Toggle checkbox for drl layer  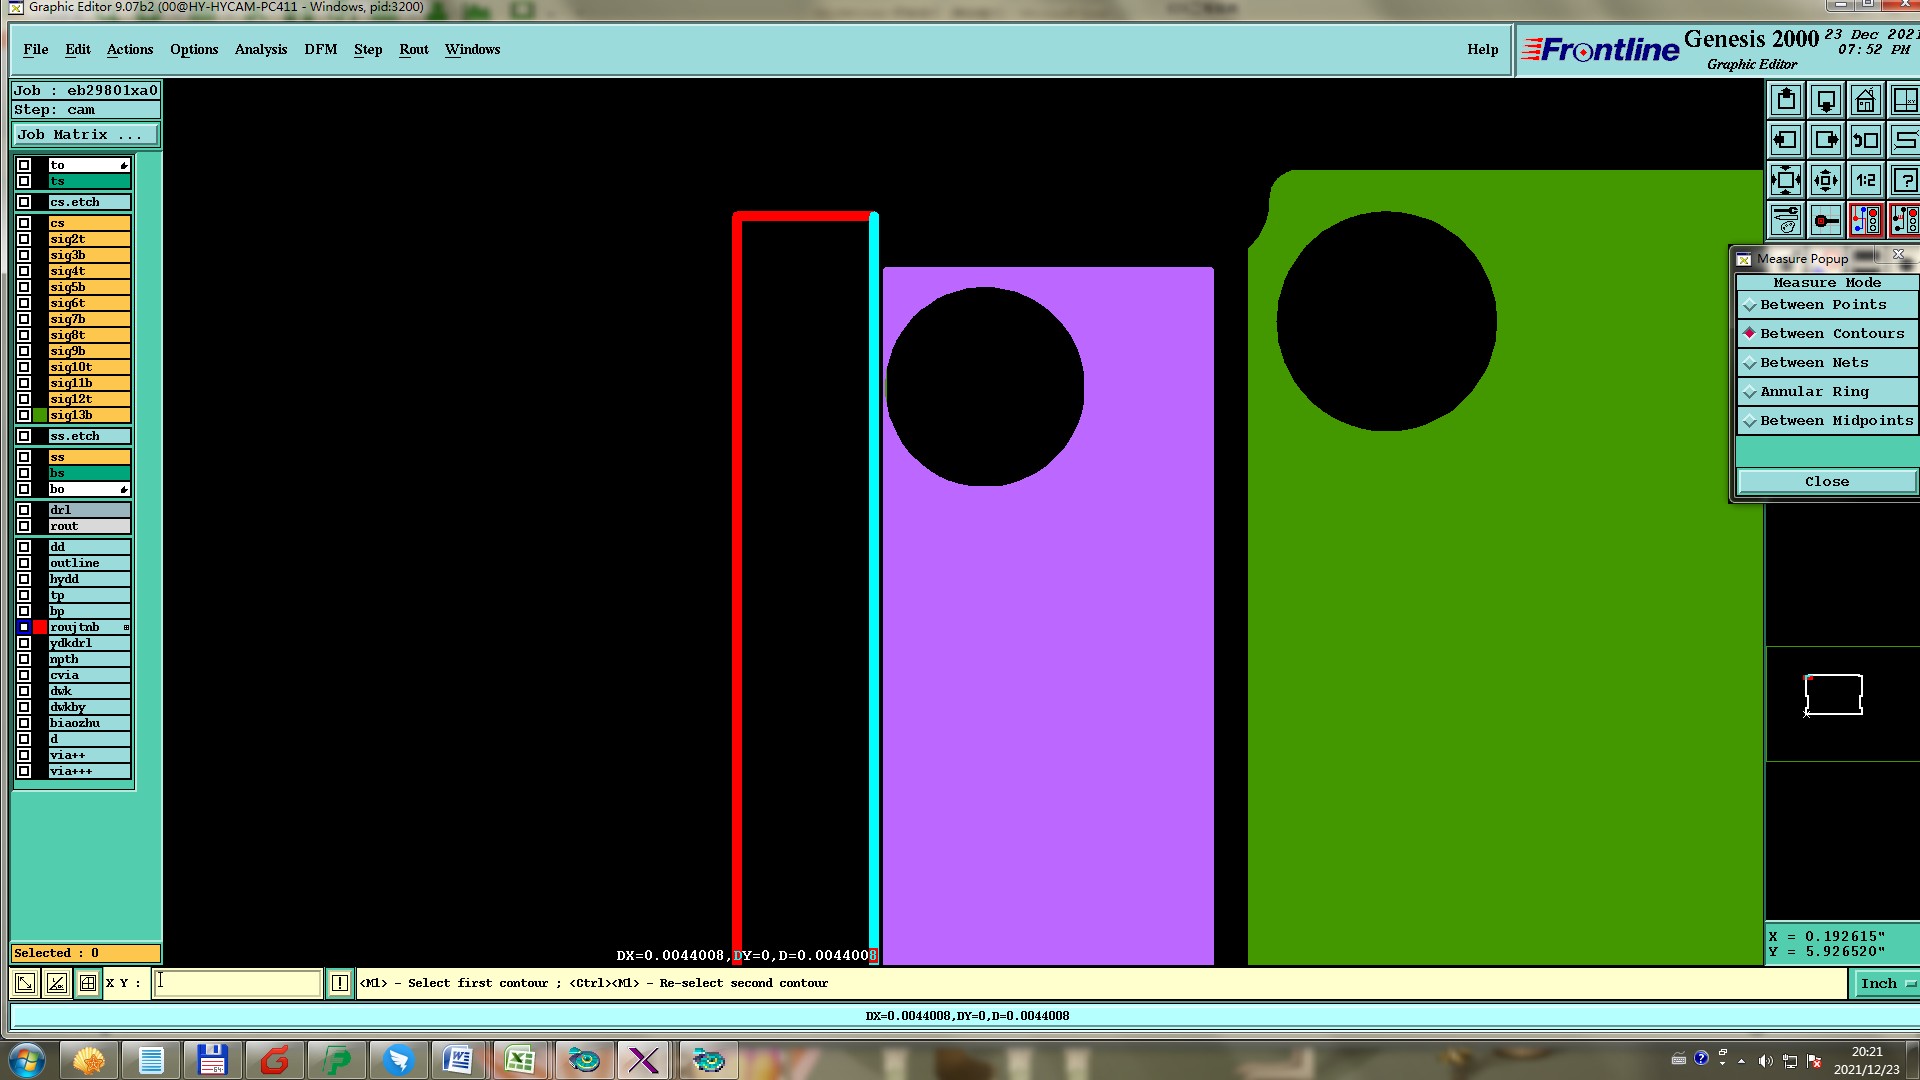click(24, 510)
